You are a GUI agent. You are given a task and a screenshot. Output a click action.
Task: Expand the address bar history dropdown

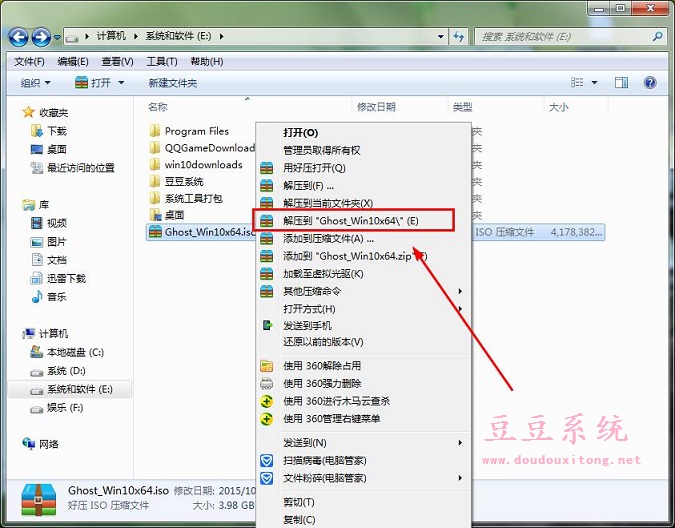(x=440, y=37)
